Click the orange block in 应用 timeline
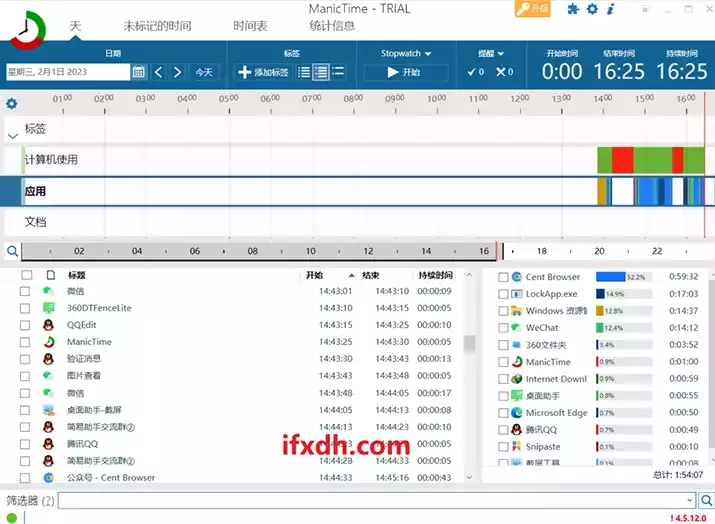Image resolution: width=715 pixels, height=524 pixels. (601, 192)
